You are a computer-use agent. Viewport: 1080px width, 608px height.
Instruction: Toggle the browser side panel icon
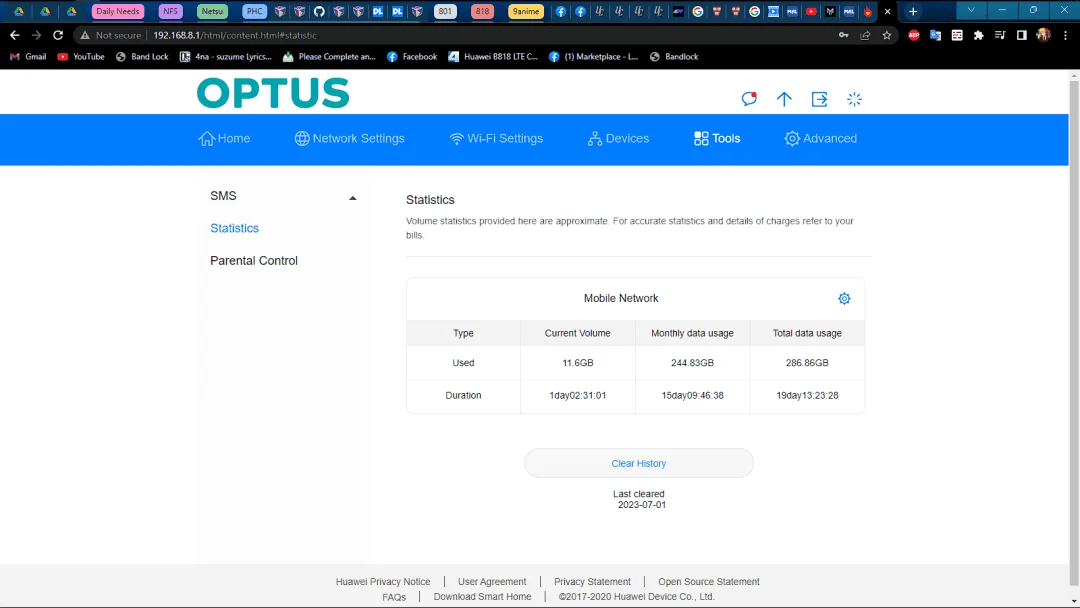(x=1021, y=35)
